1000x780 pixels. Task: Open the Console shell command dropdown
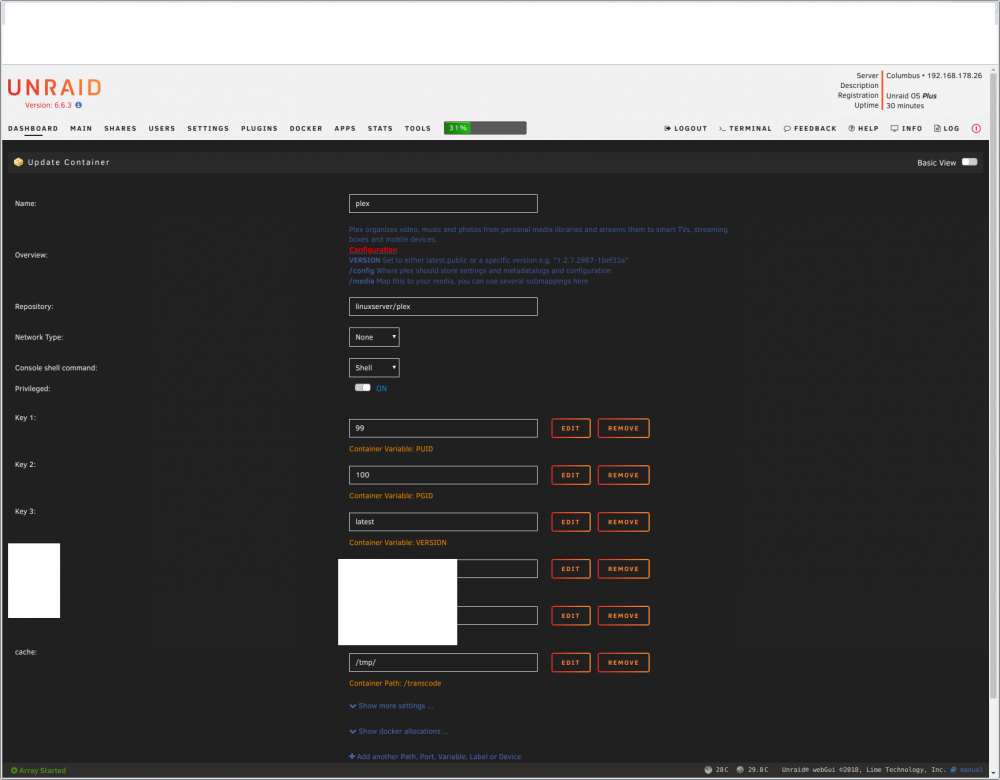coord(374,367)
